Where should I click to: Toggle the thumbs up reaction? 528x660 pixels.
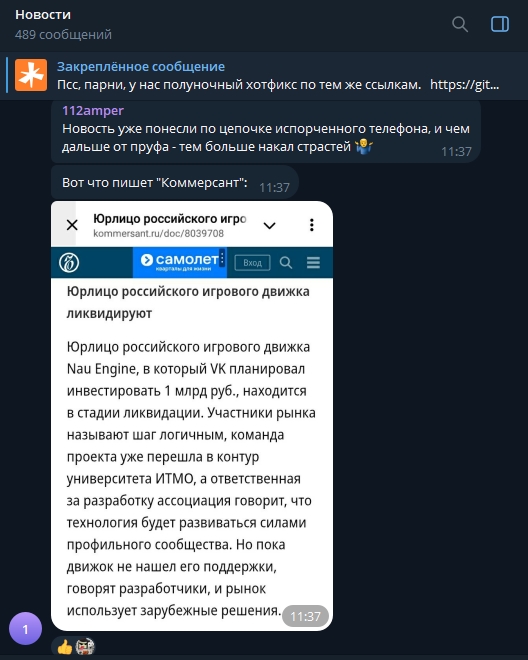click(x=64, y=647)
